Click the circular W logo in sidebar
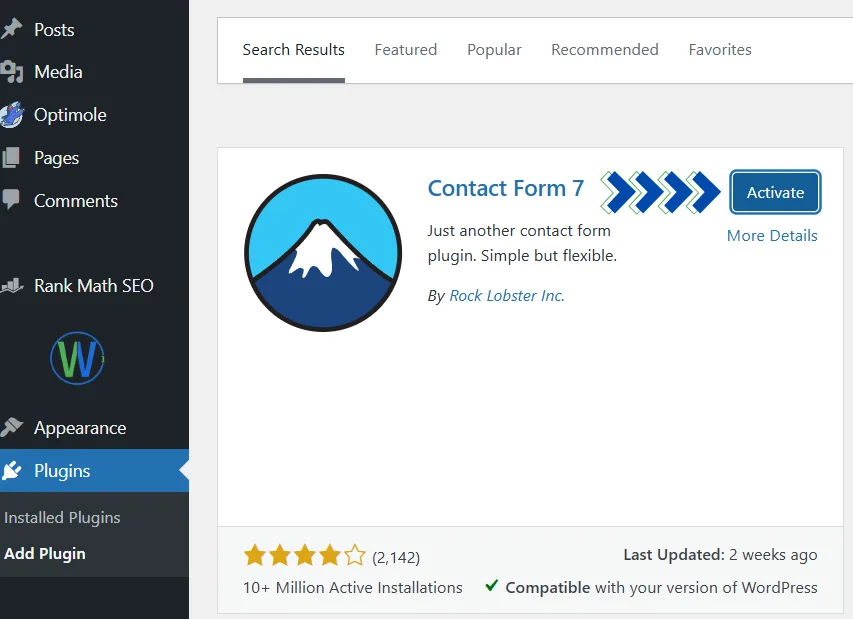This screenshot has width=853, height=619. pyautogui.click(x=77, y=357)
